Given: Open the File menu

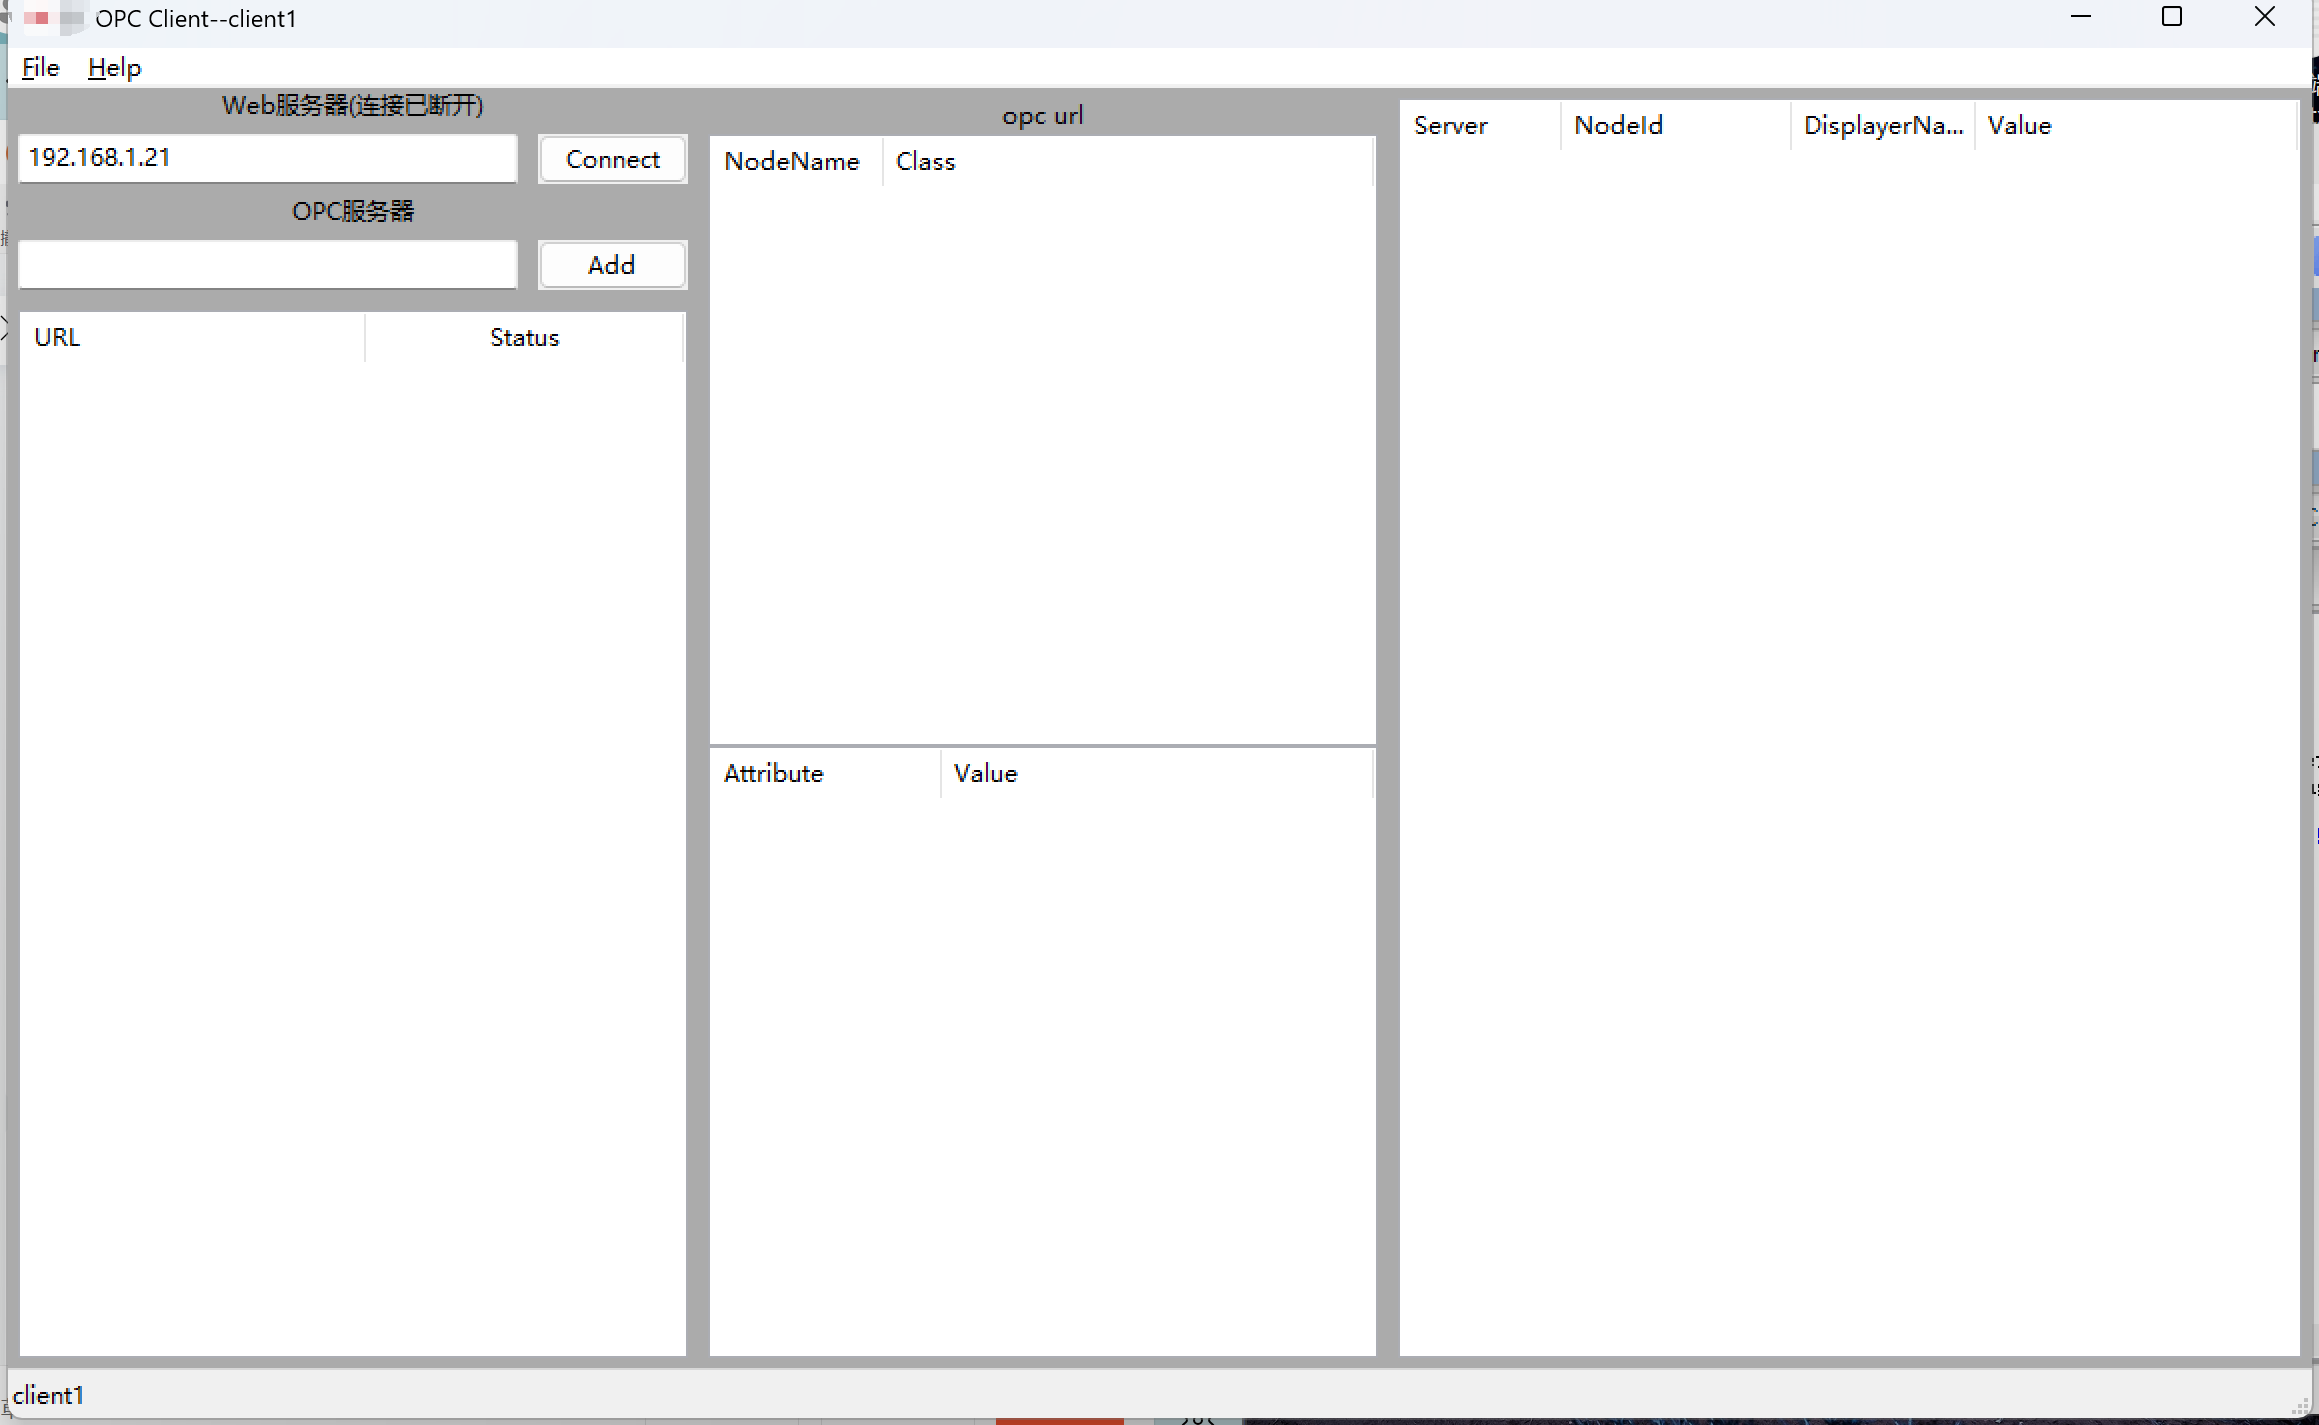Looking at the screenshot, I should 41,68.
